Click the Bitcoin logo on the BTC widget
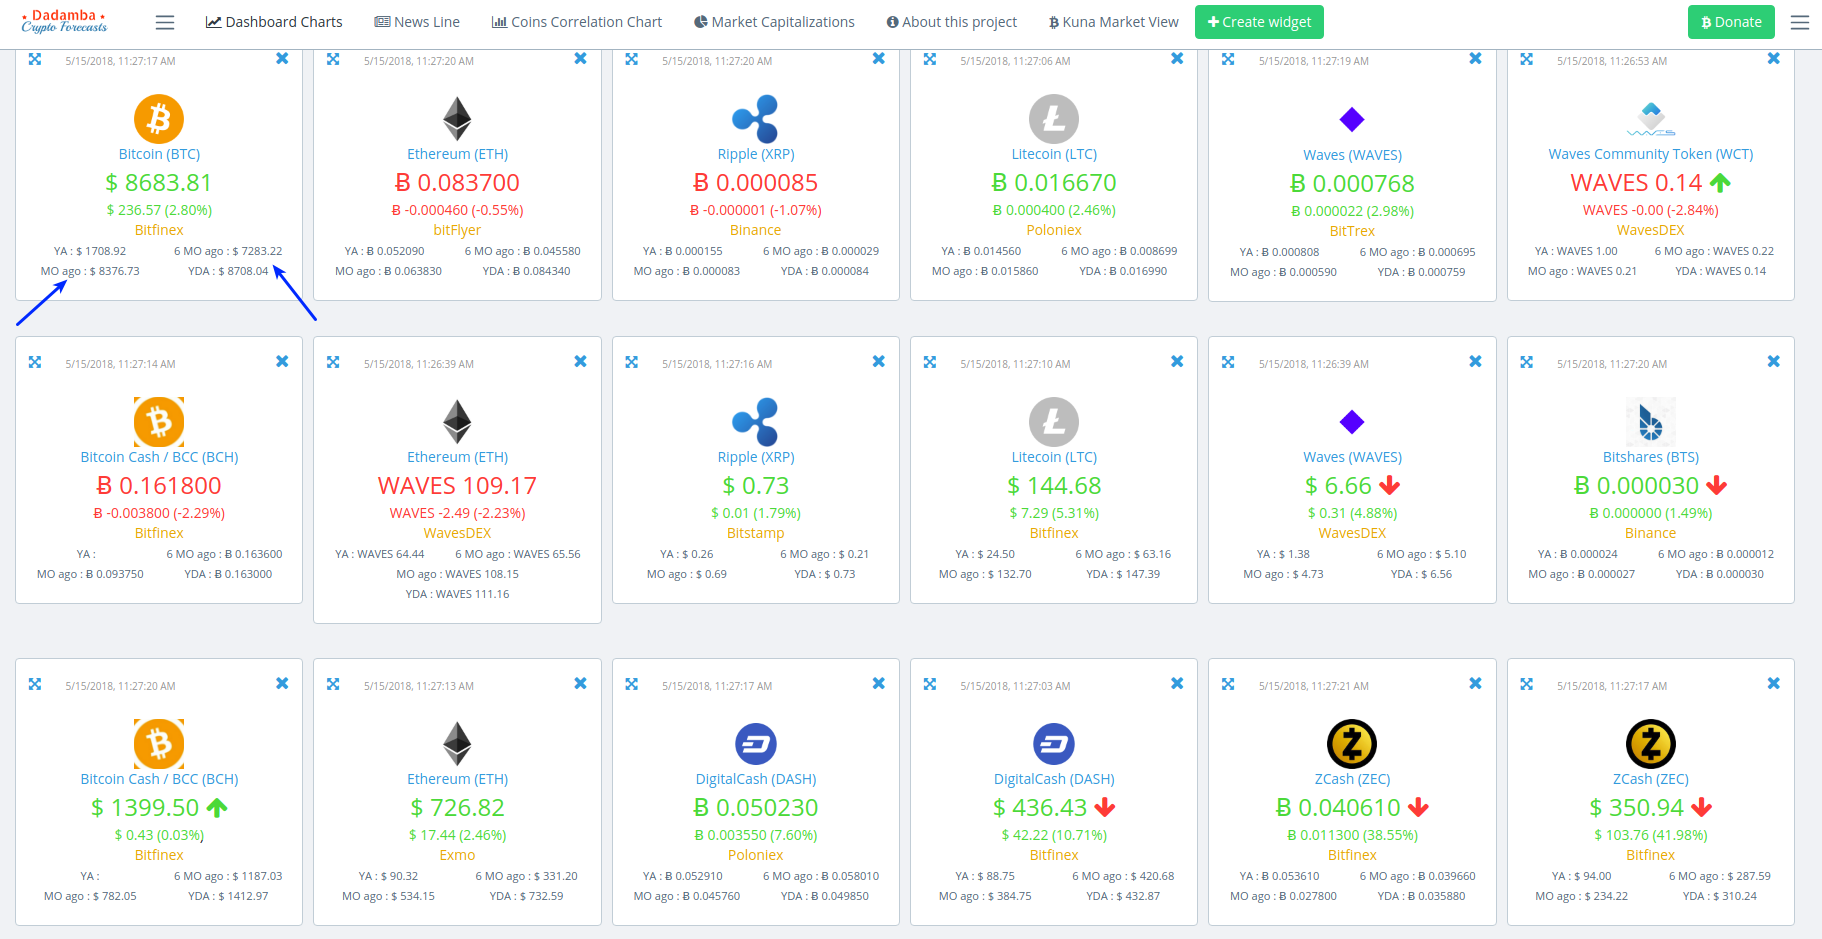 pos(158,118)
